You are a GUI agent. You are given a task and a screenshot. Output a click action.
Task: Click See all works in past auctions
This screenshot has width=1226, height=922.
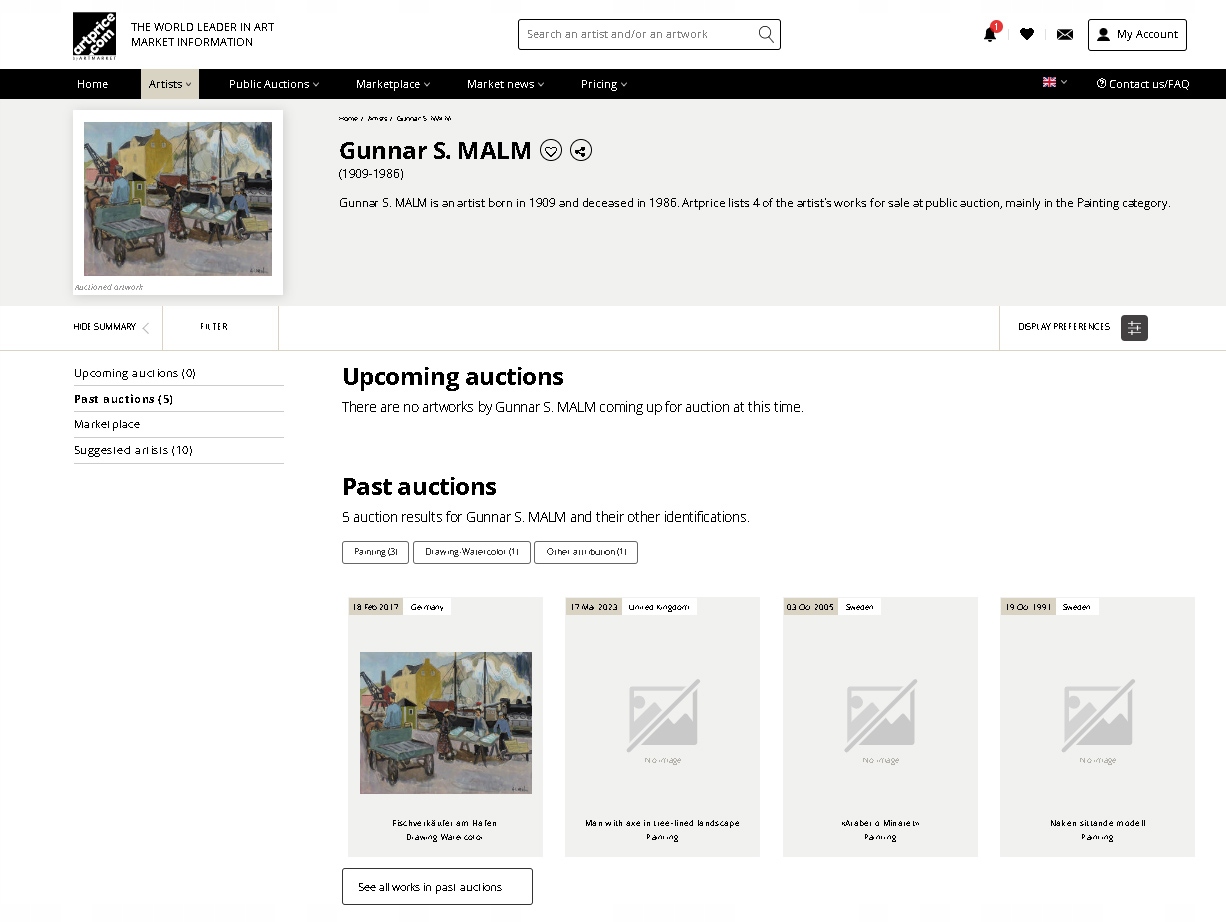coord(437,887)
